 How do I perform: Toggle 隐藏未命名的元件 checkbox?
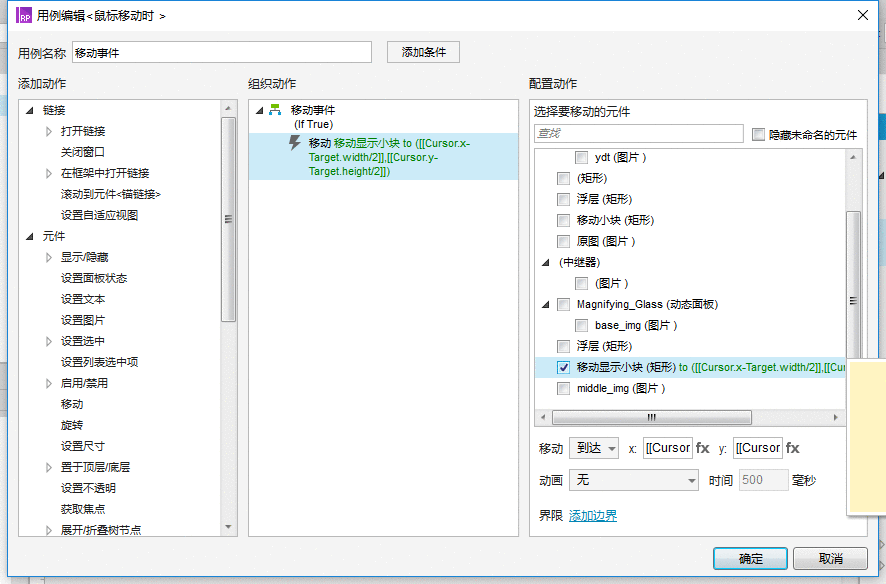[x=758, y=134]
